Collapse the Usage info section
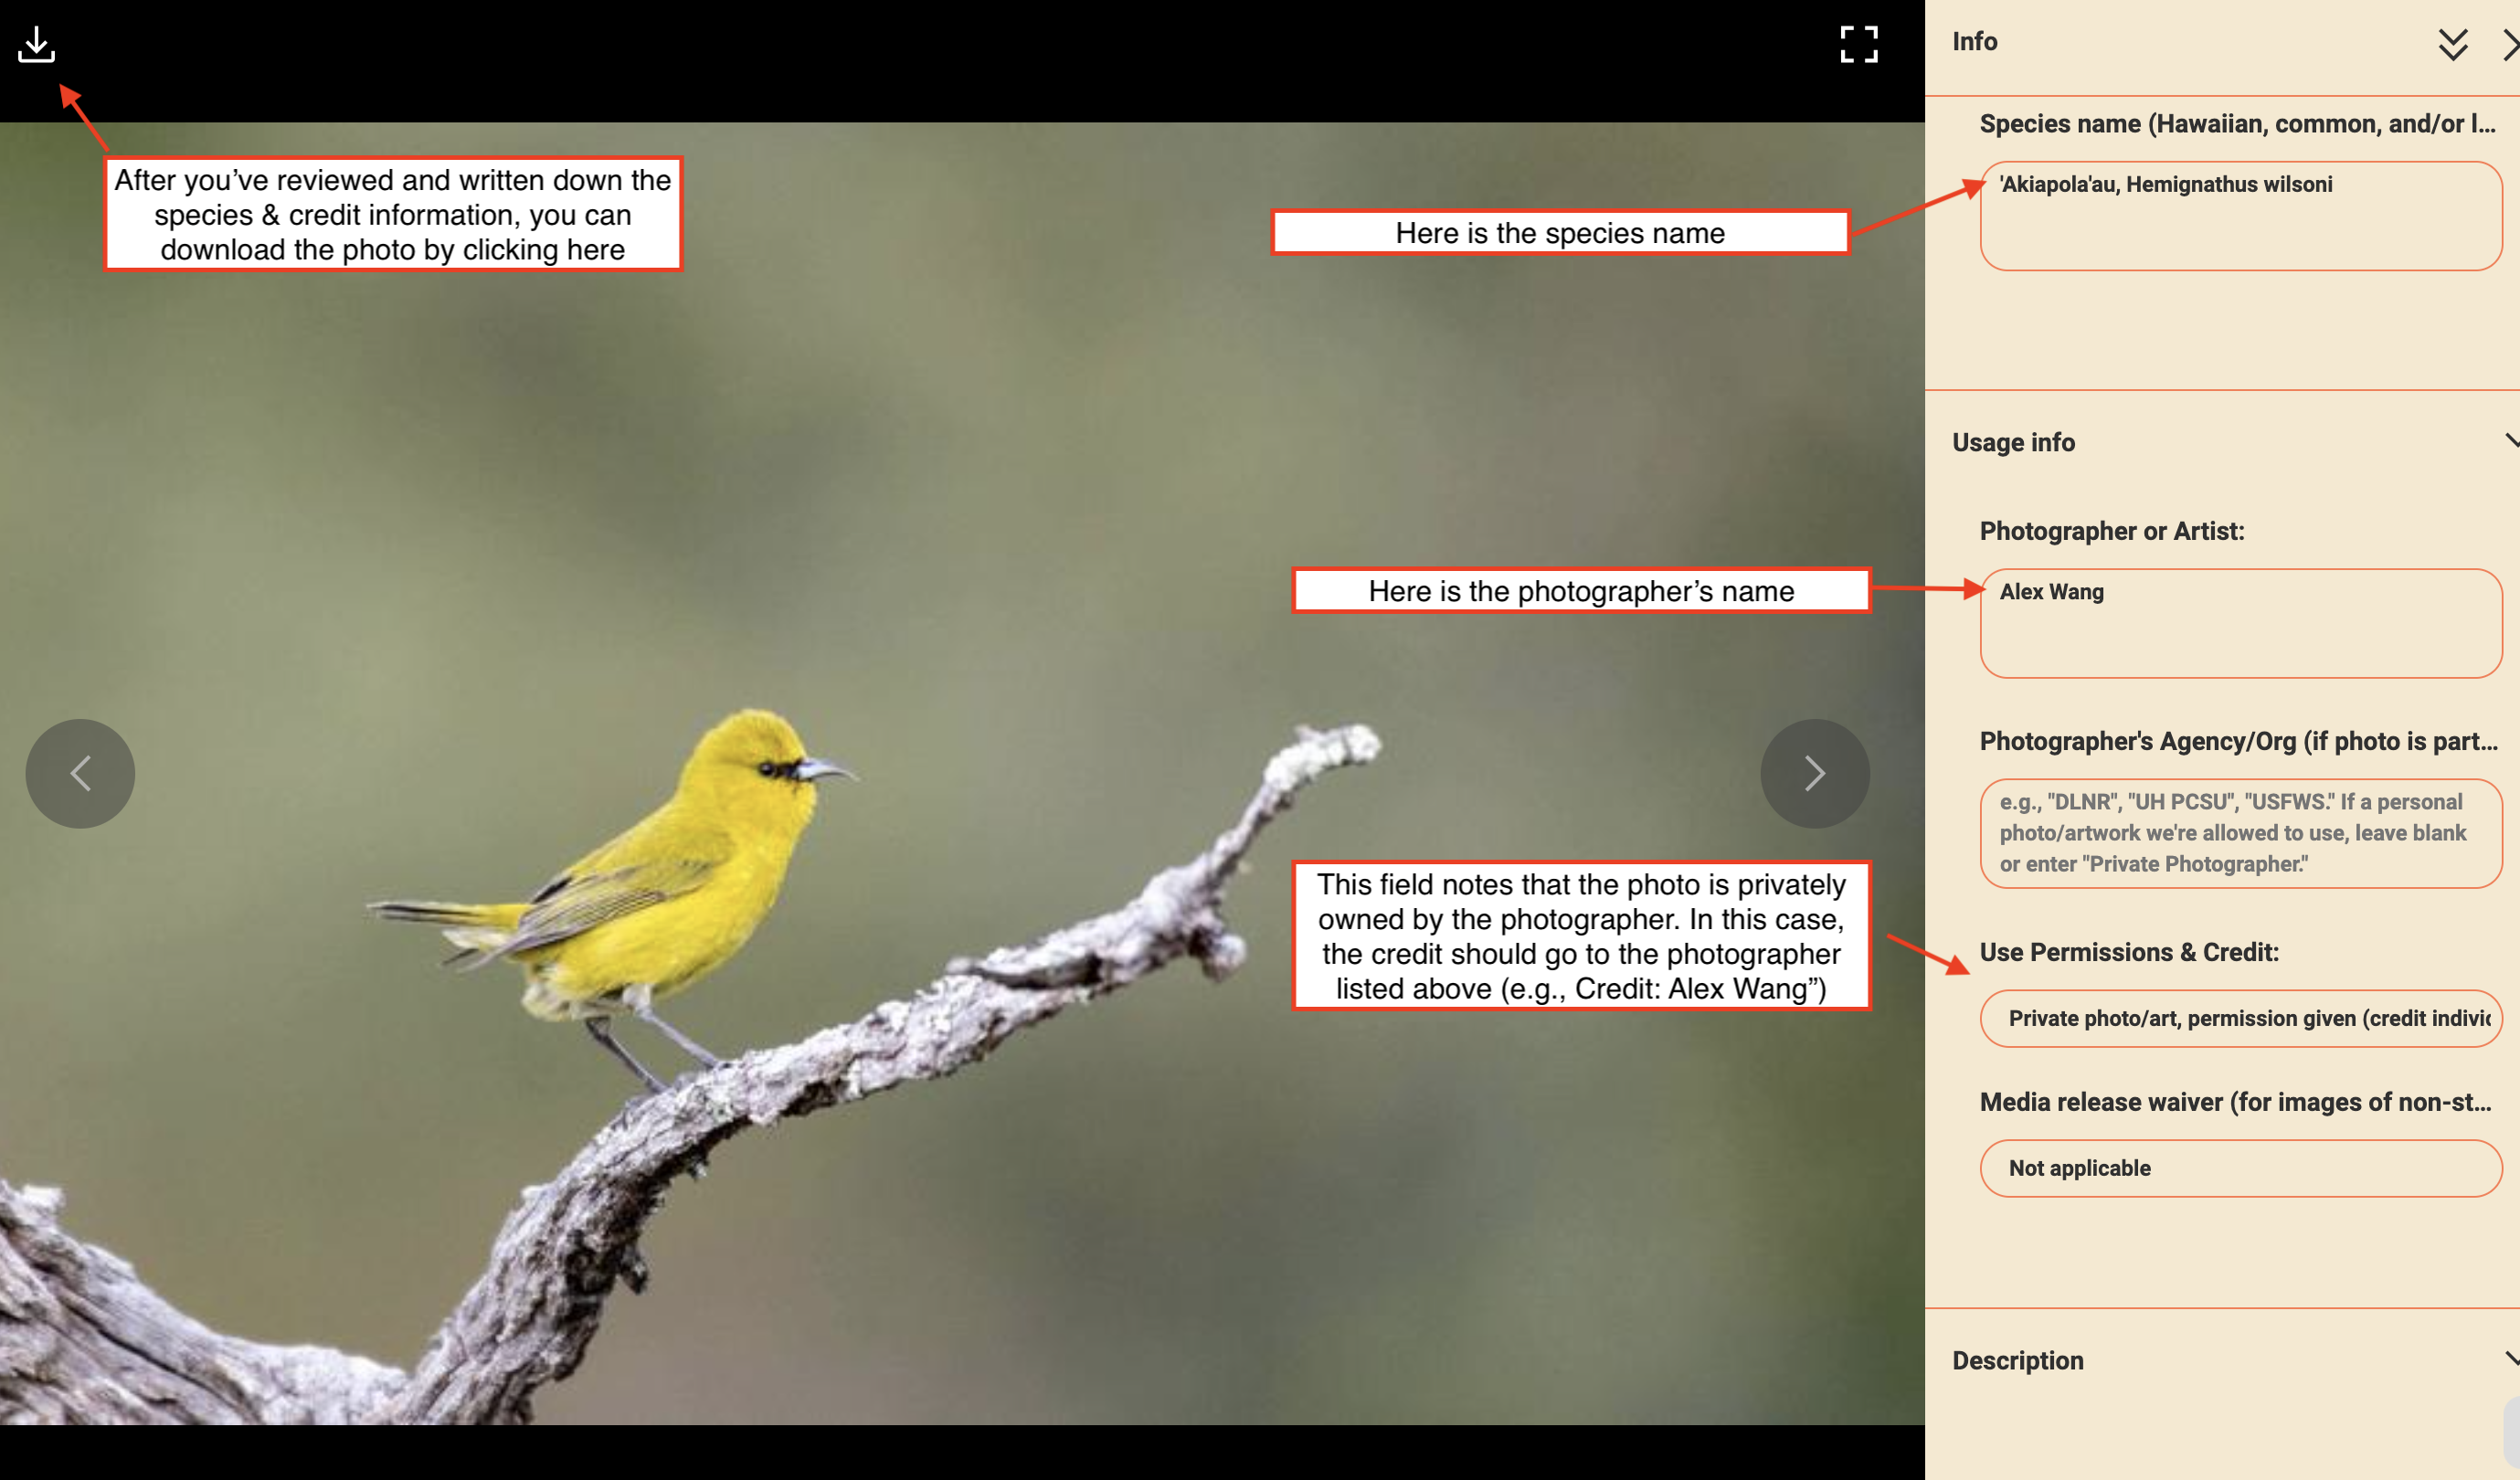Viewport: 2520px width, 1480px height. click(x=2510, y=441)
